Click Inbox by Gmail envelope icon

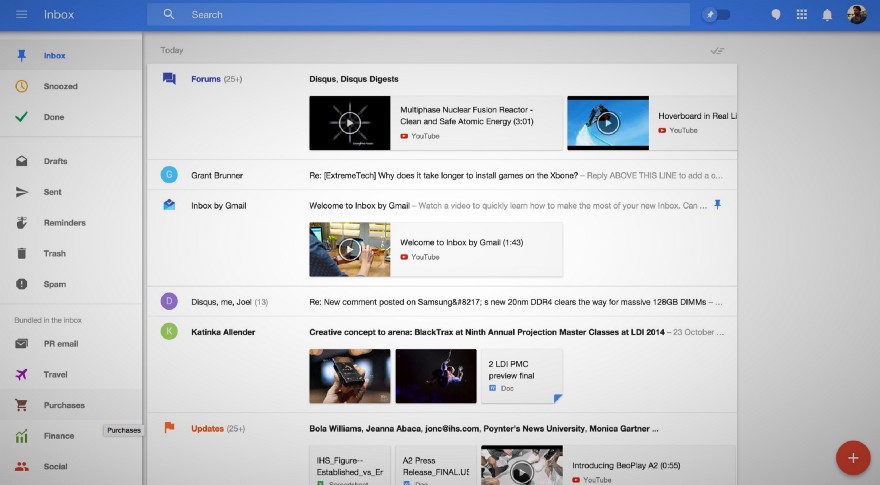click(169, 205)
